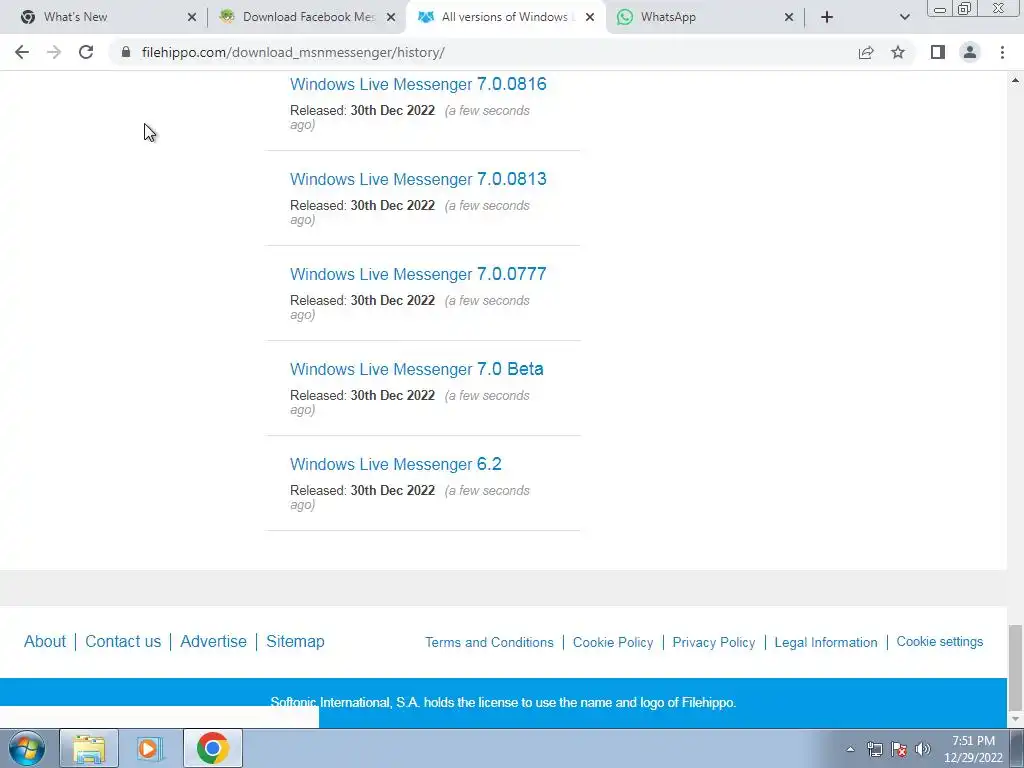Open Windows Live Messenger 7.0.0816 link
Viewport: 1024px width, 768px height.
pos(418,84)
